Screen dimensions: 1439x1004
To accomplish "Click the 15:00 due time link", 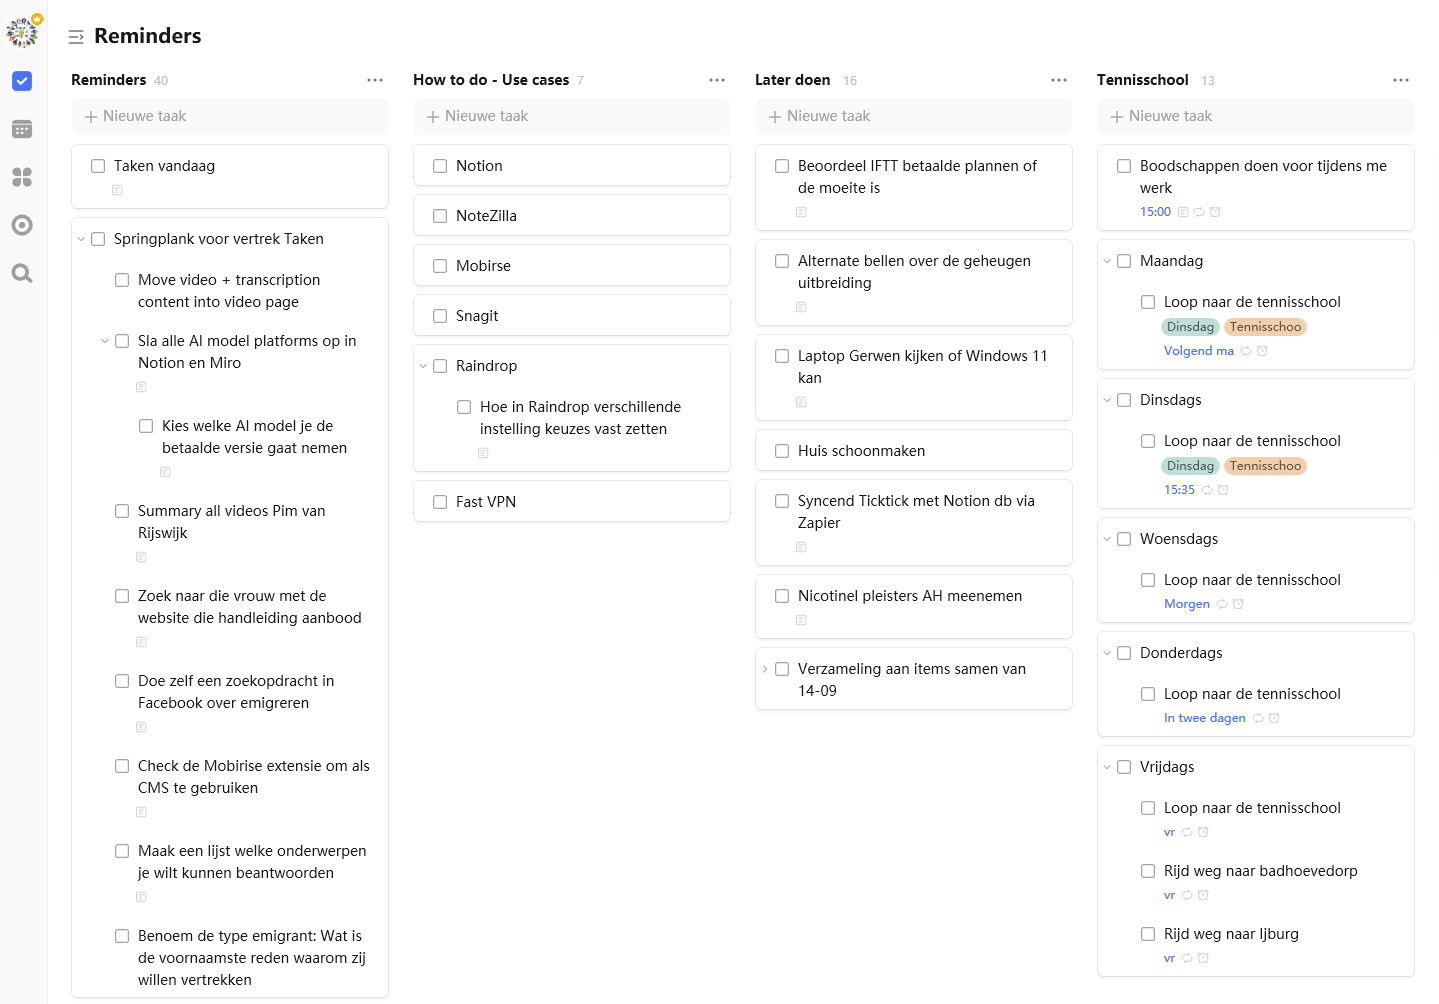I will [1155, 212].
